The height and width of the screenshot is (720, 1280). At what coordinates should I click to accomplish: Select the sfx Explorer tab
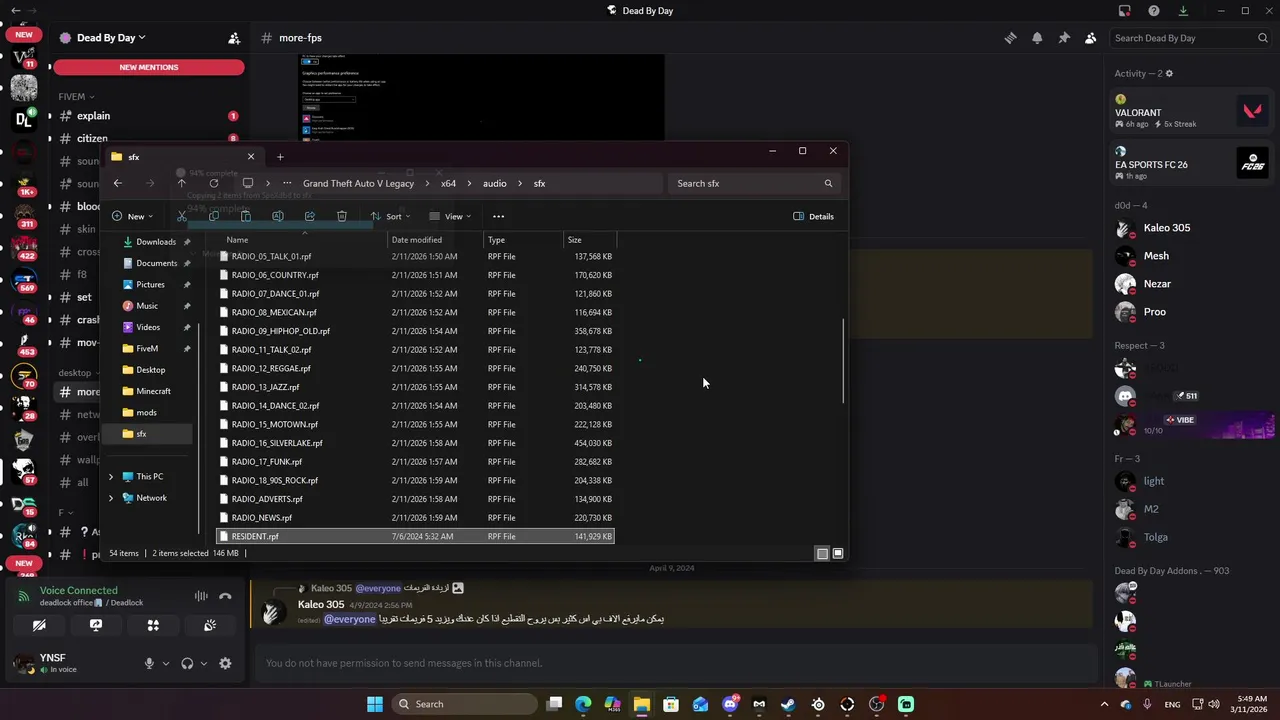click(185, 157)
